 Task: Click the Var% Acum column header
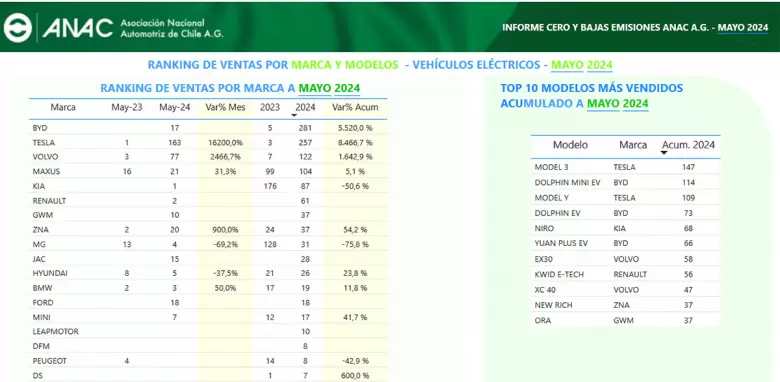[x=355, y=107]
